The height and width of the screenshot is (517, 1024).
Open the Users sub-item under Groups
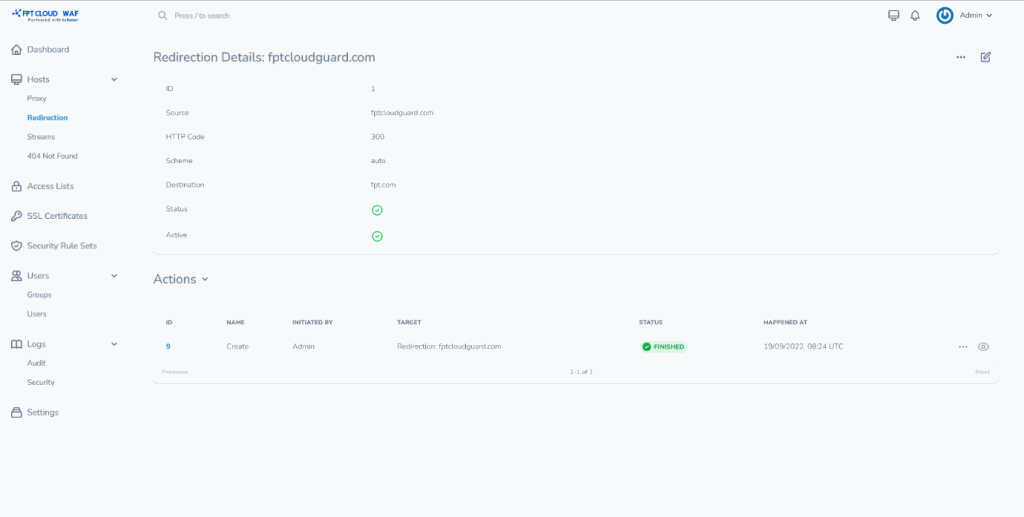coord(37,314)
